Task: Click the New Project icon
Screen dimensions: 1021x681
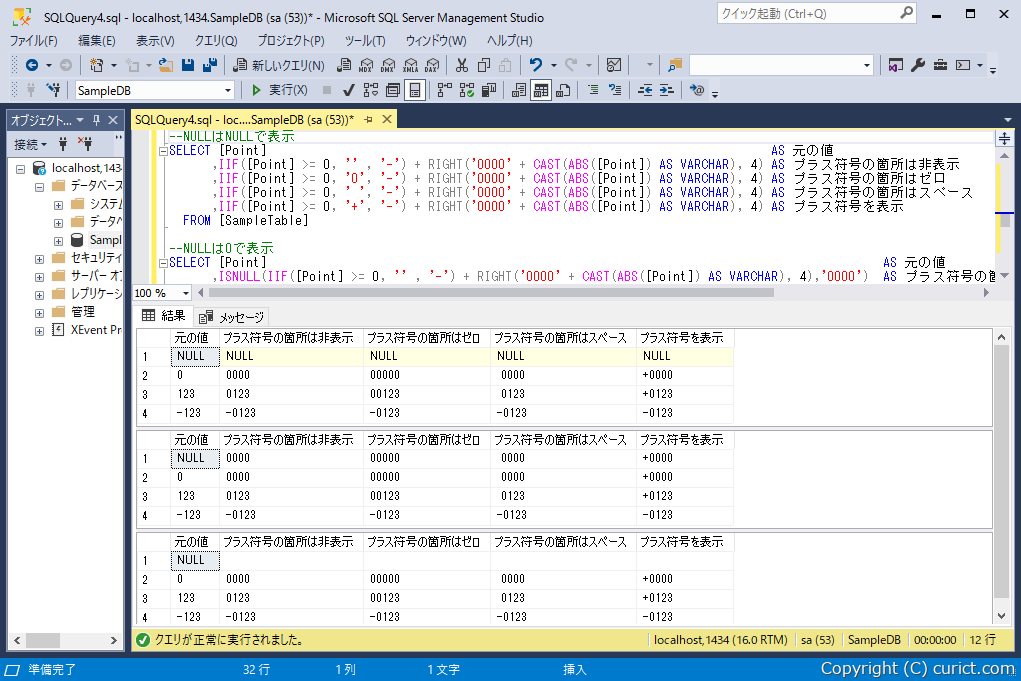Action: pos(96,65)
